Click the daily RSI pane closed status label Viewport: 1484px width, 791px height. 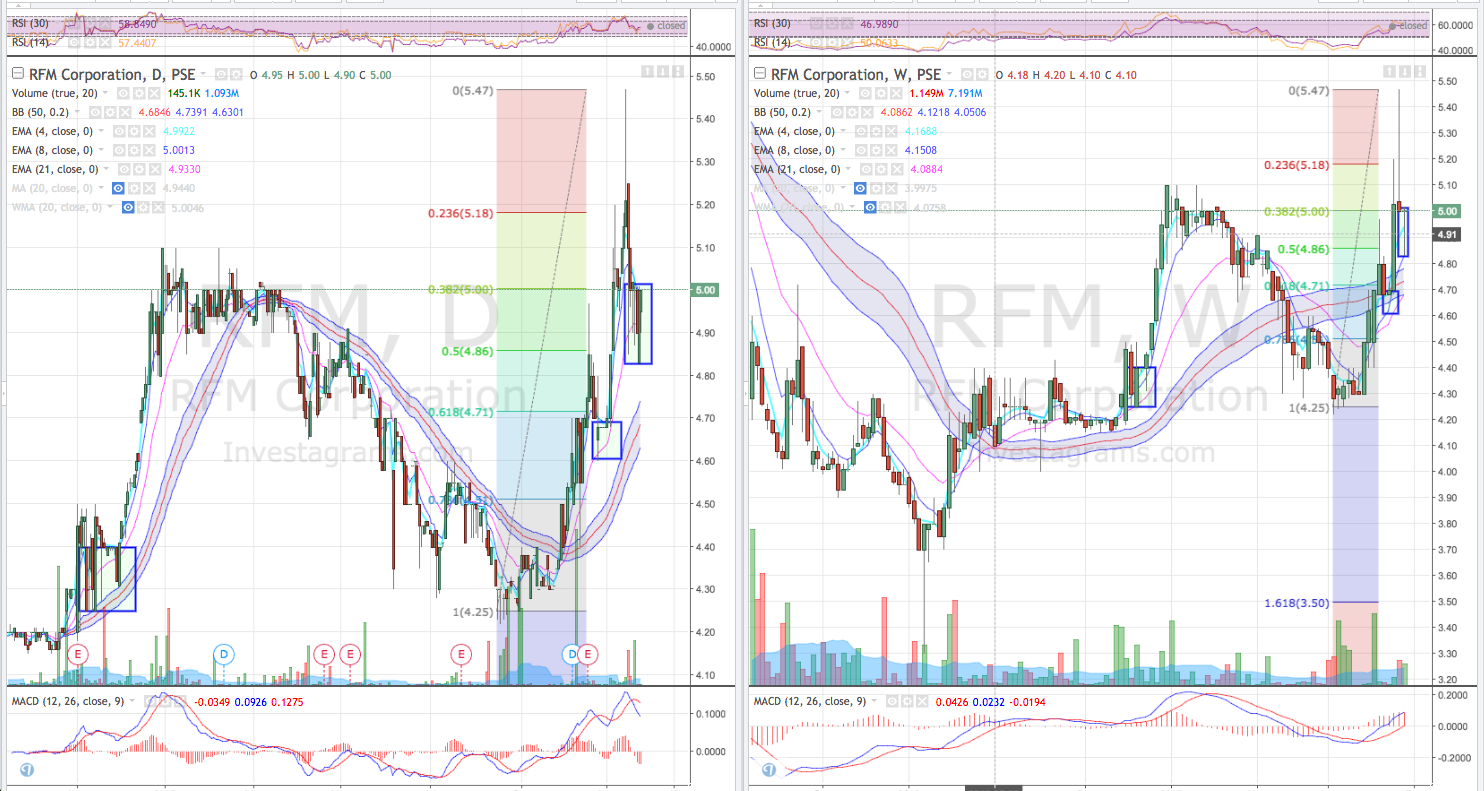(x=666, y=26)
